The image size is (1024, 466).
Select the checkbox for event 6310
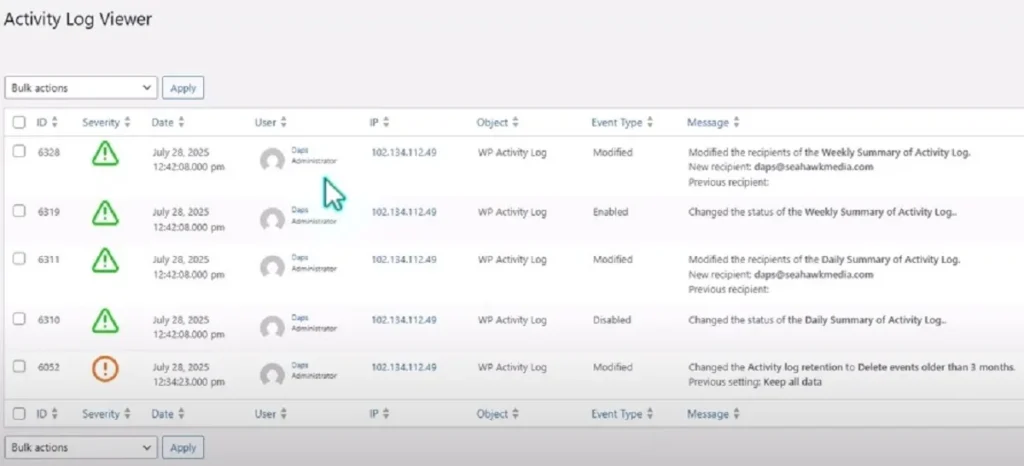pyautogui.click(x=20, y=319)
